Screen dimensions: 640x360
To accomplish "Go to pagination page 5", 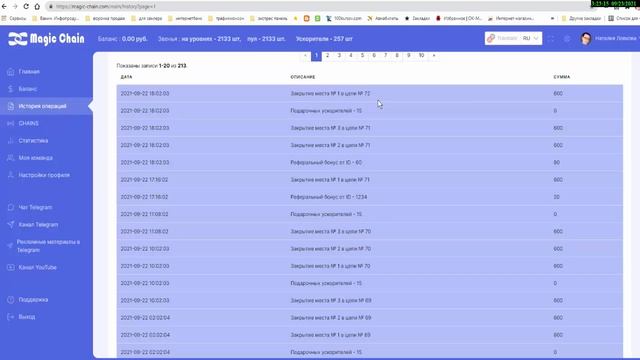I will (362, 56).
